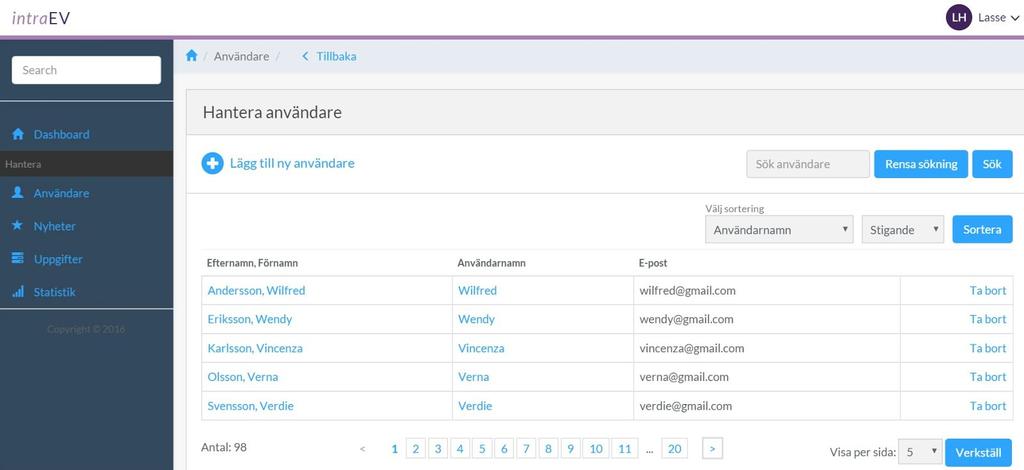1024x470 pixels.
Task: Click the intraEV logo
Action: 40,18
